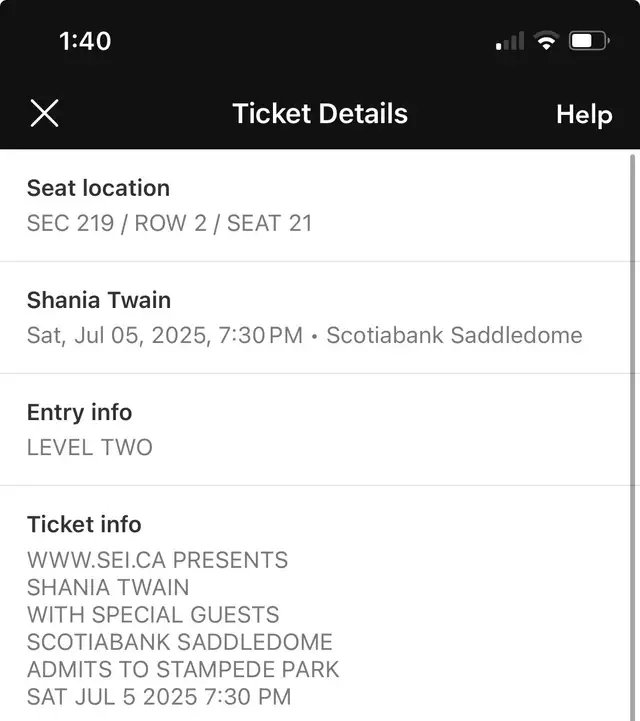Click the Ticket Details title
Image resolution: width=640 pixels, height=721 pixels.
click(x=320, y=114)
